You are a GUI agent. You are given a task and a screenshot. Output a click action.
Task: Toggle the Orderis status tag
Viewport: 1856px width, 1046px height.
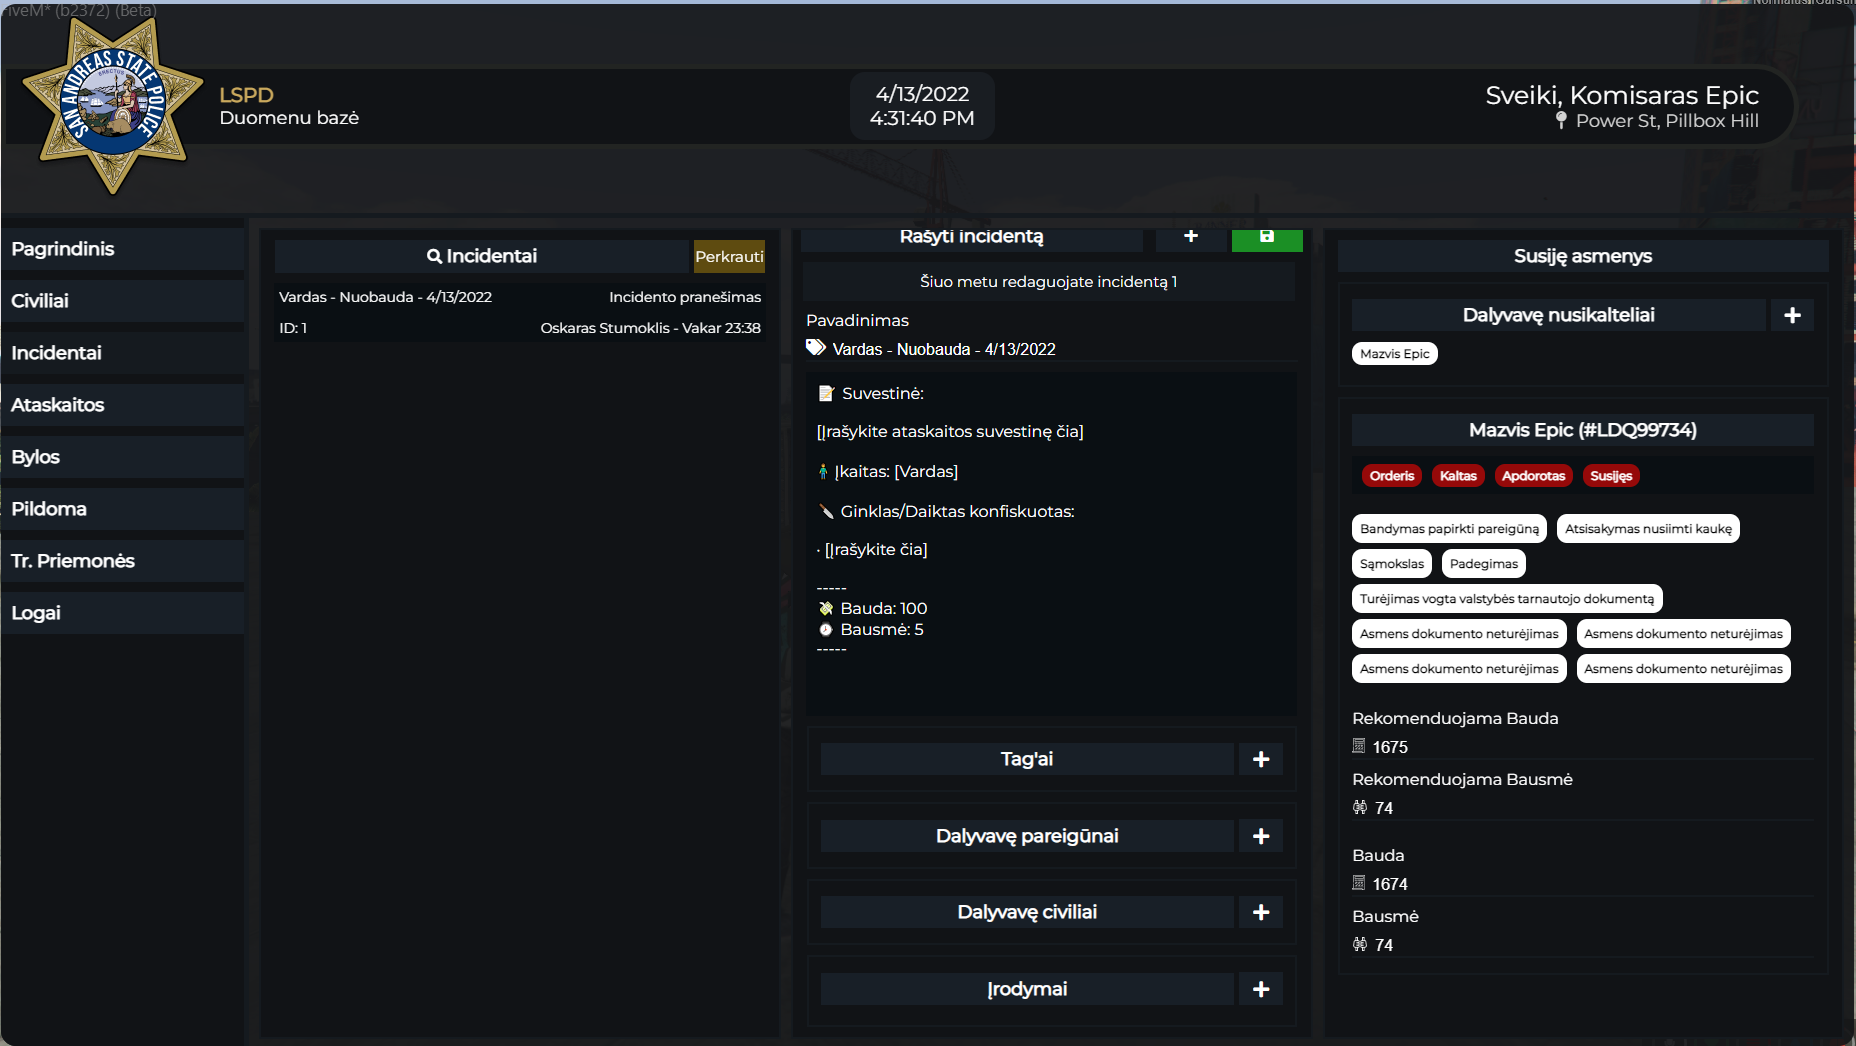pos(1391,476)
